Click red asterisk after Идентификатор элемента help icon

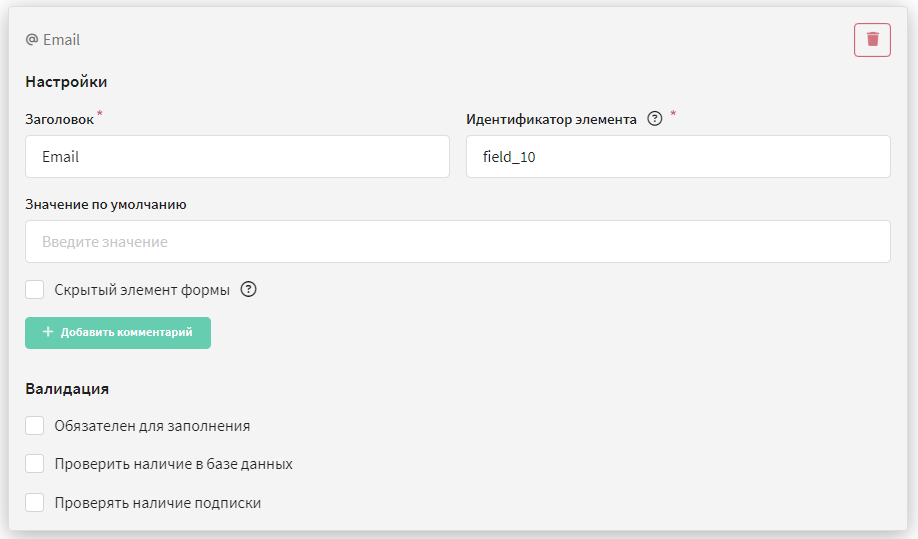(673, 113)
